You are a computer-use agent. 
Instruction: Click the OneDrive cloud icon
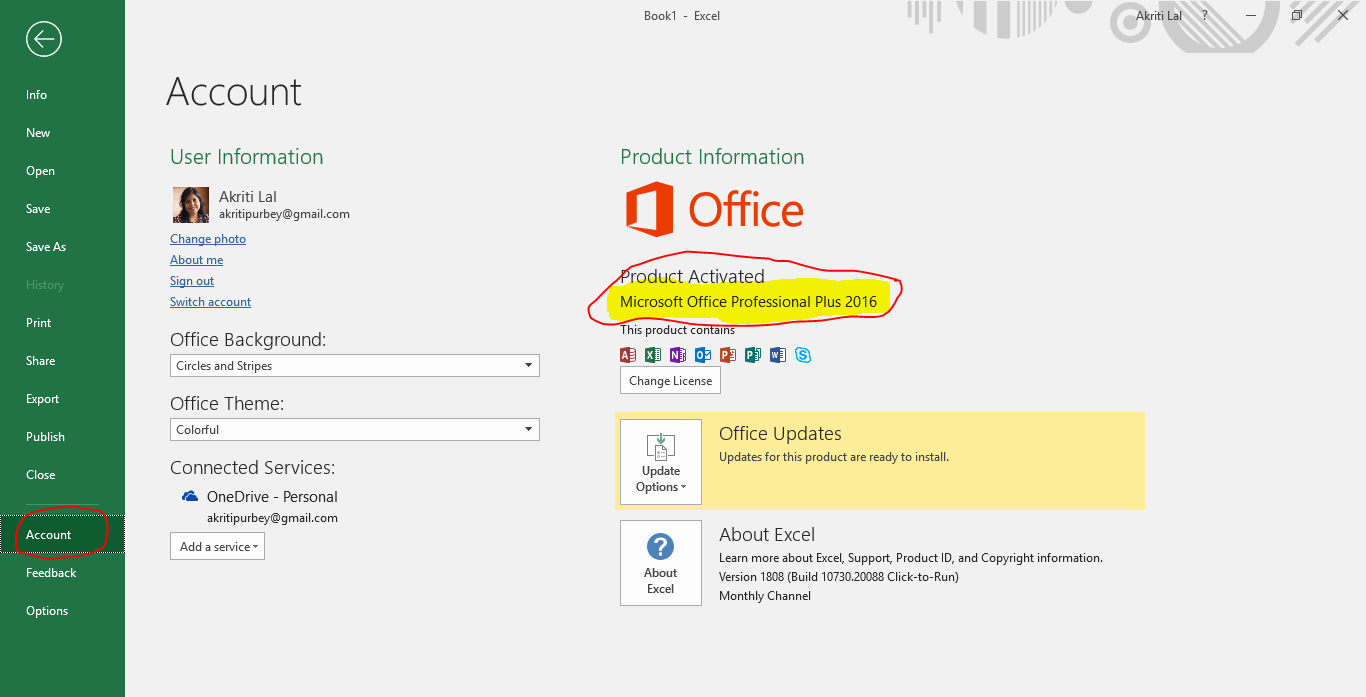click(190, 496)
